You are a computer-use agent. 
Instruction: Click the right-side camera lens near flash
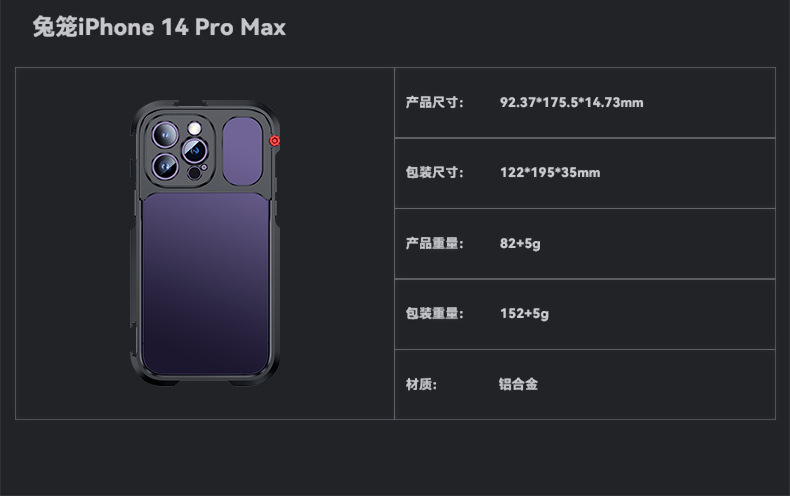point(194,150)
